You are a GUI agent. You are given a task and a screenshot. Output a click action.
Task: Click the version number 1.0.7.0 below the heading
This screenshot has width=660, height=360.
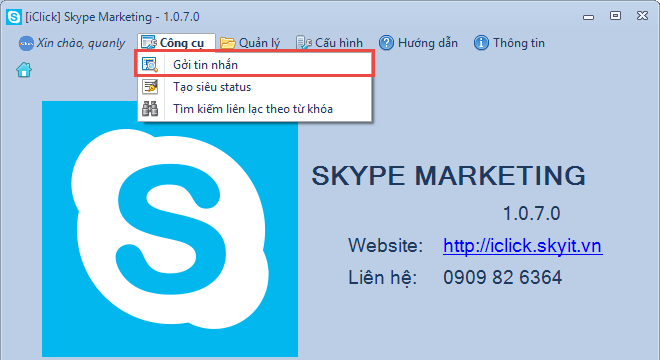click(532, 213)
